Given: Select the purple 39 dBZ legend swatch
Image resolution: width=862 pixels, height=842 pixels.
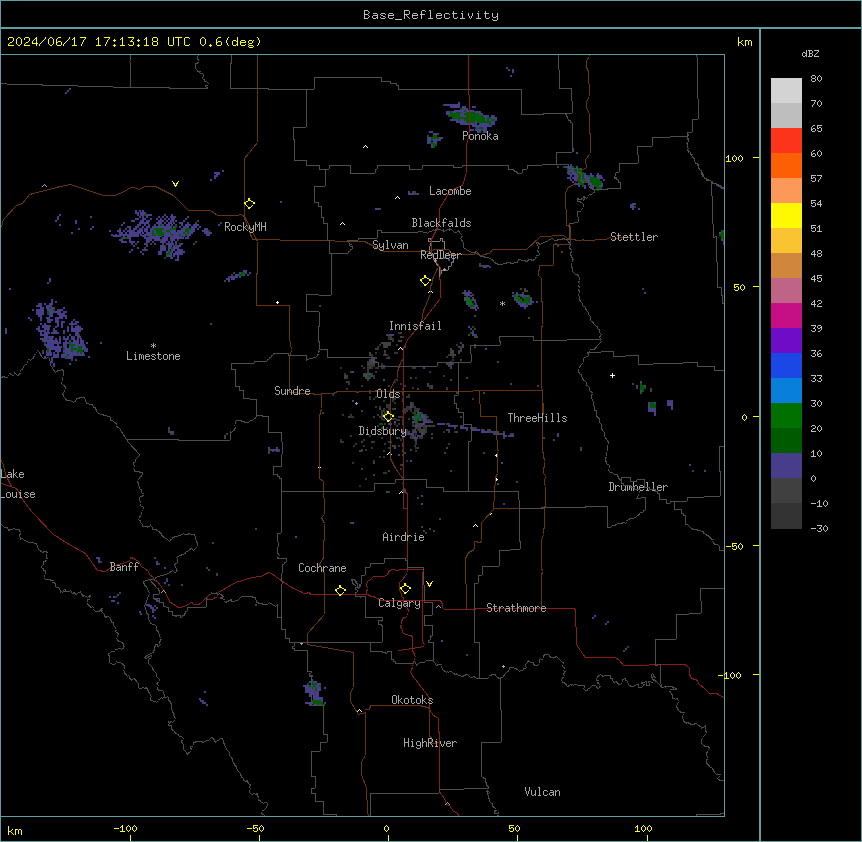Looking at the screenshot, I should coord(786,341).
